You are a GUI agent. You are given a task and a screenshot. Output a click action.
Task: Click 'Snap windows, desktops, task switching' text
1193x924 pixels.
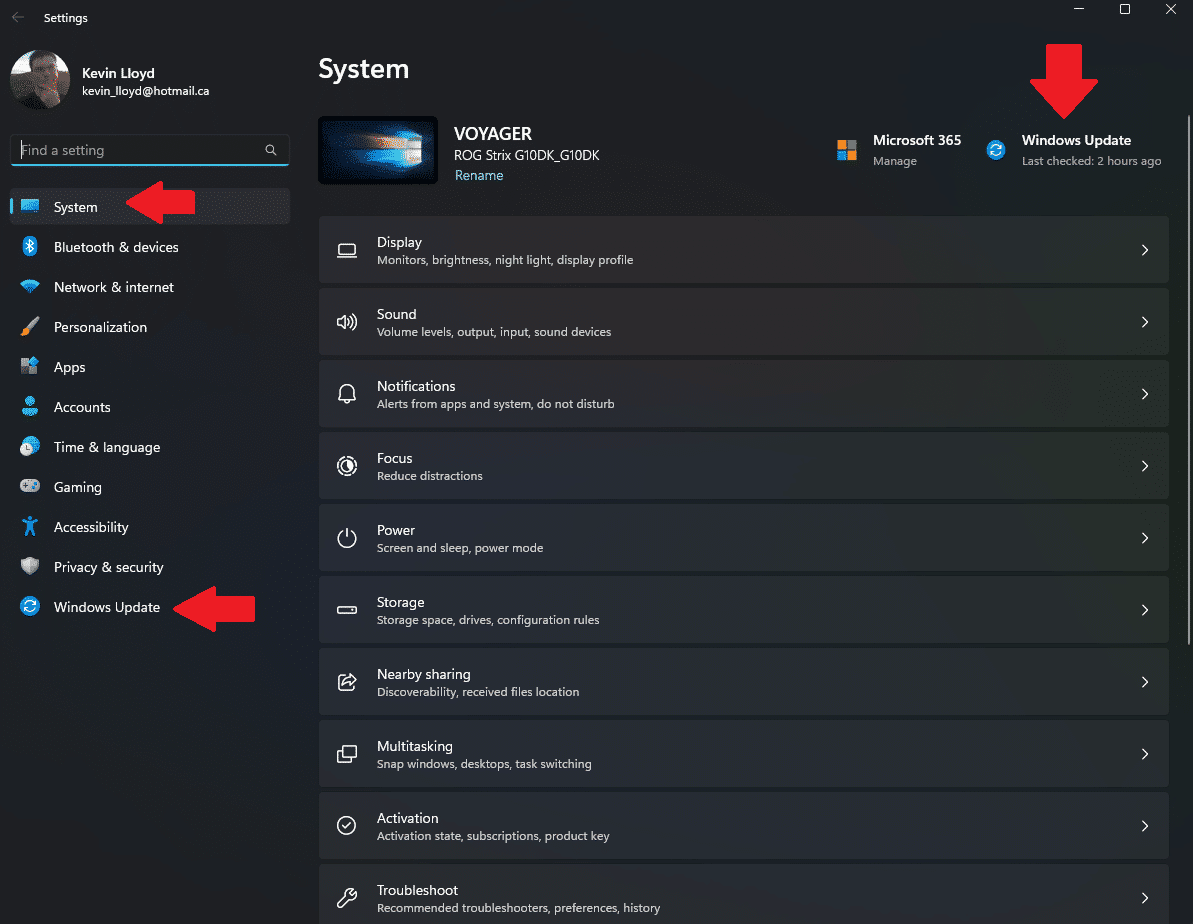484,764
